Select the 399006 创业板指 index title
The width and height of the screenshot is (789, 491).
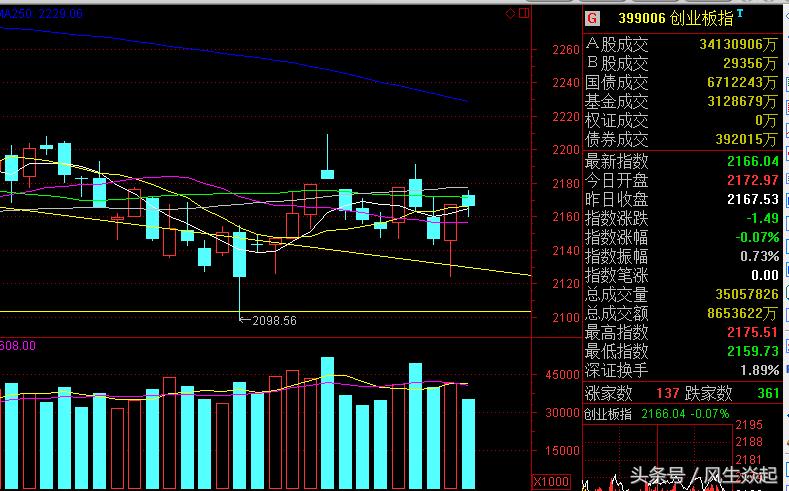[x=675, y=18]
